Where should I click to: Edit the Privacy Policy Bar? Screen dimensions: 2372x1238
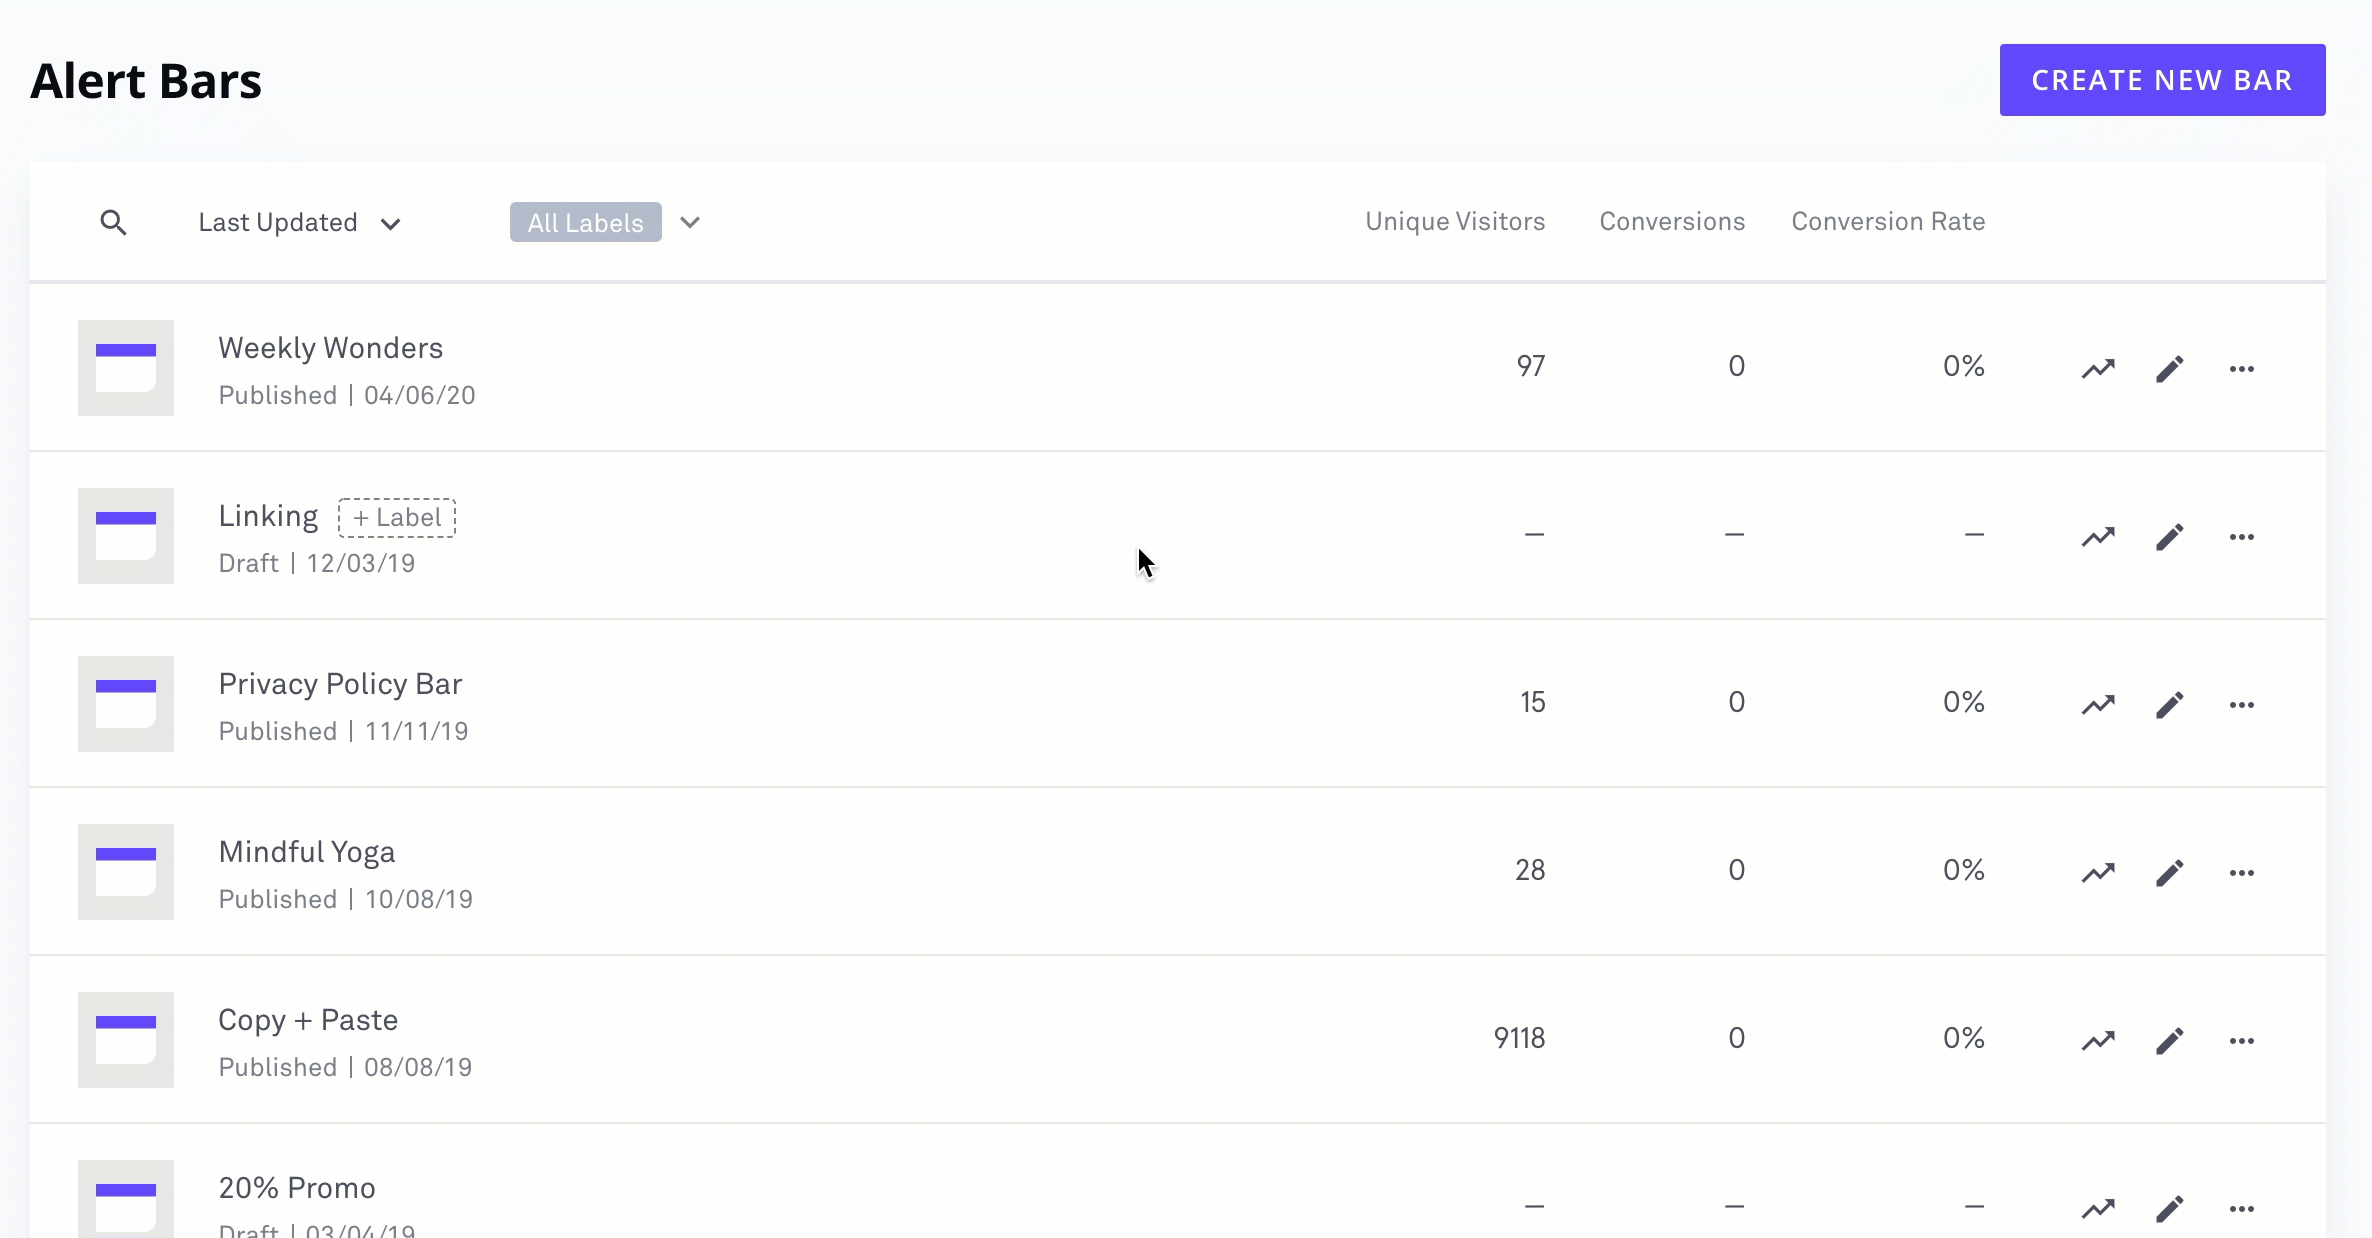[x=2169, y=705]
